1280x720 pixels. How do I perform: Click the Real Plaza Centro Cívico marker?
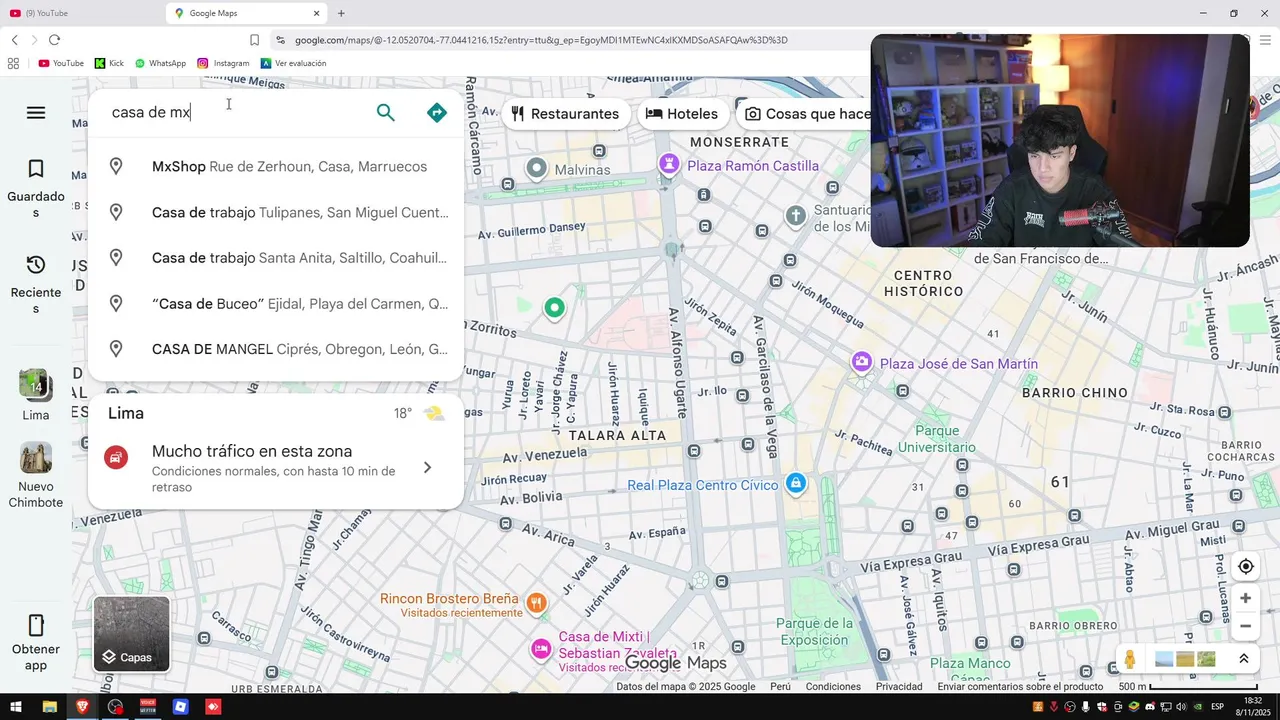795,484
